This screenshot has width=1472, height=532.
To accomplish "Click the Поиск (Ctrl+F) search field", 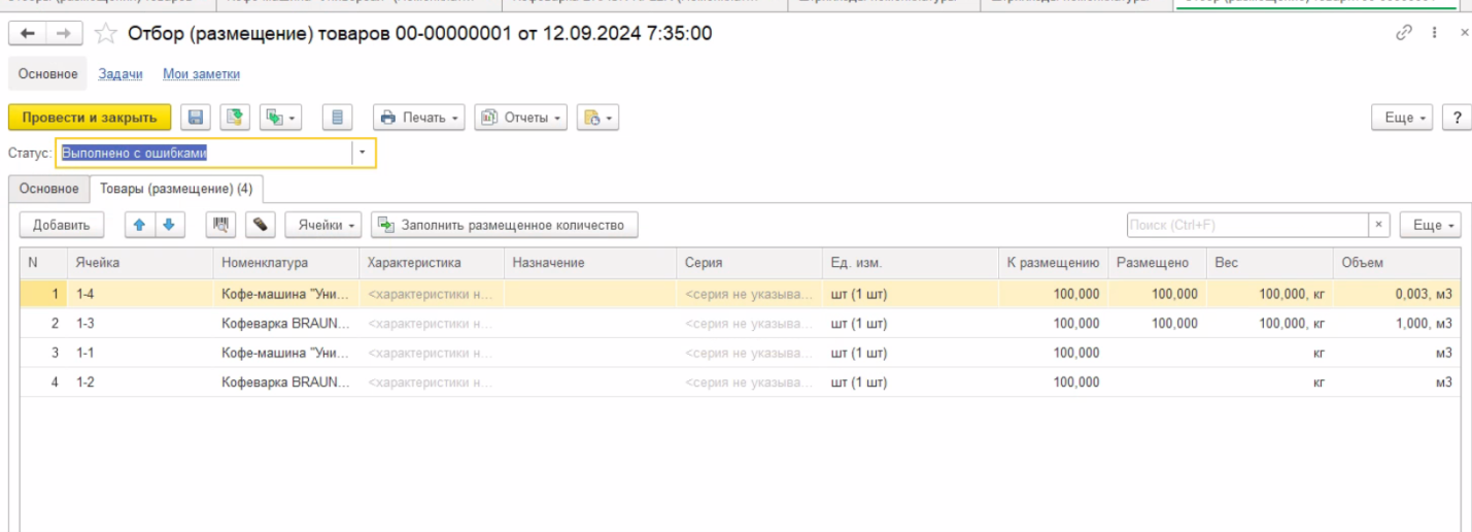I will coord(1246,225).
